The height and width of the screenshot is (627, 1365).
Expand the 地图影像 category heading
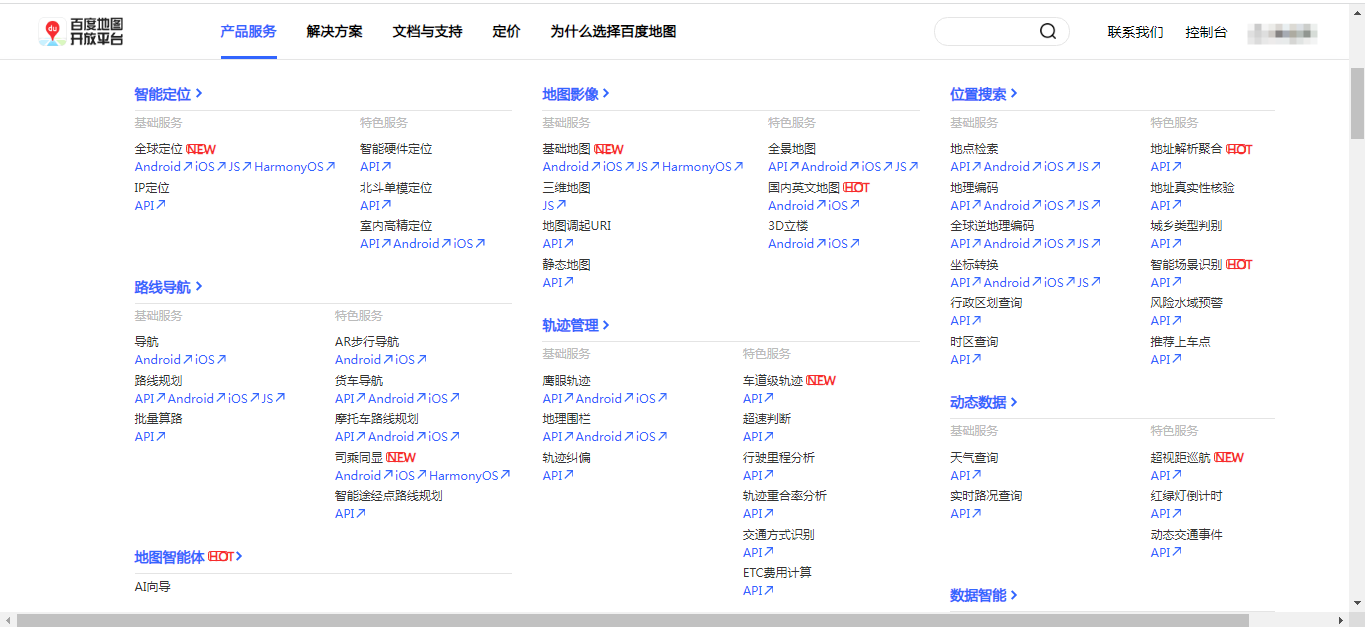click(x=576, y=94)
